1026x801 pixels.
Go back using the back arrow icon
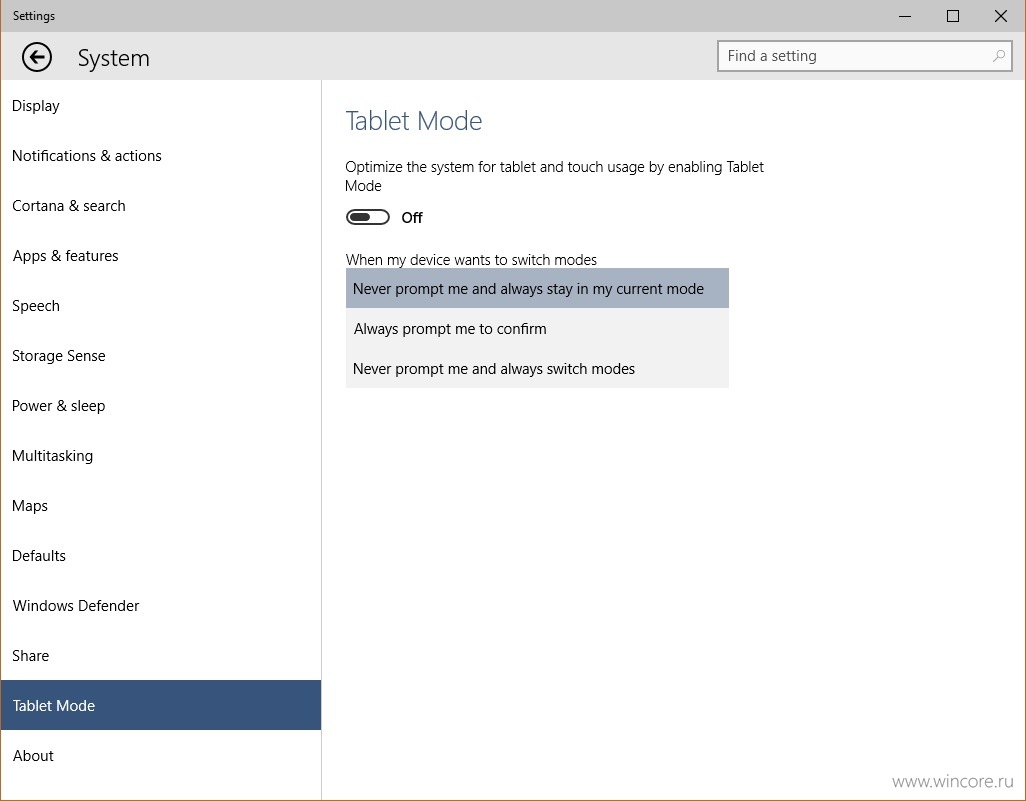pos(37,58)
